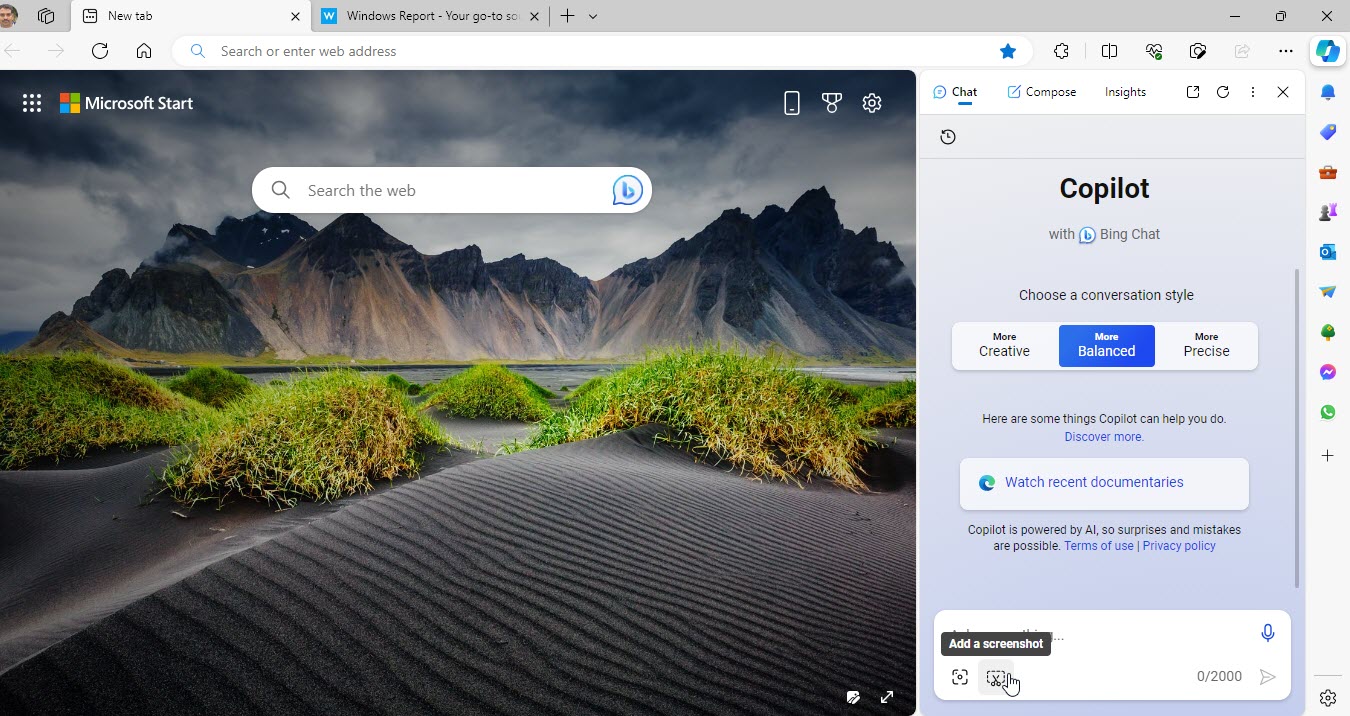1350x716 pixels.
Task: Click the Microsoft Start logo
Action: [x=126, y=103]
